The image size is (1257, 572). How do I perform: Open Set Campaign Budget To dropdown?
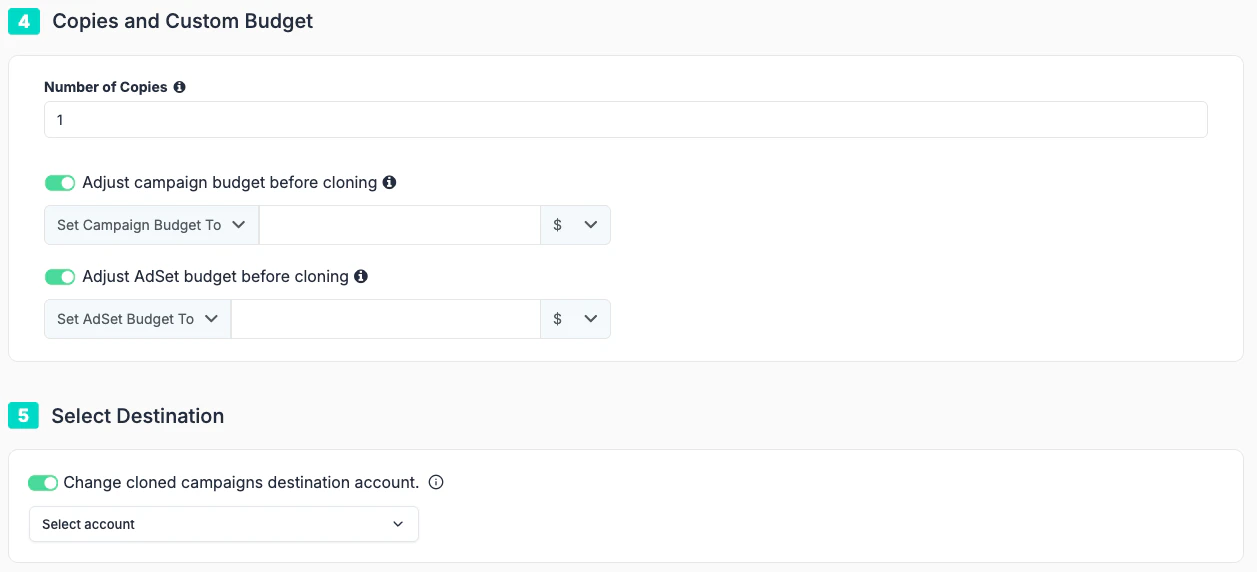152,225
